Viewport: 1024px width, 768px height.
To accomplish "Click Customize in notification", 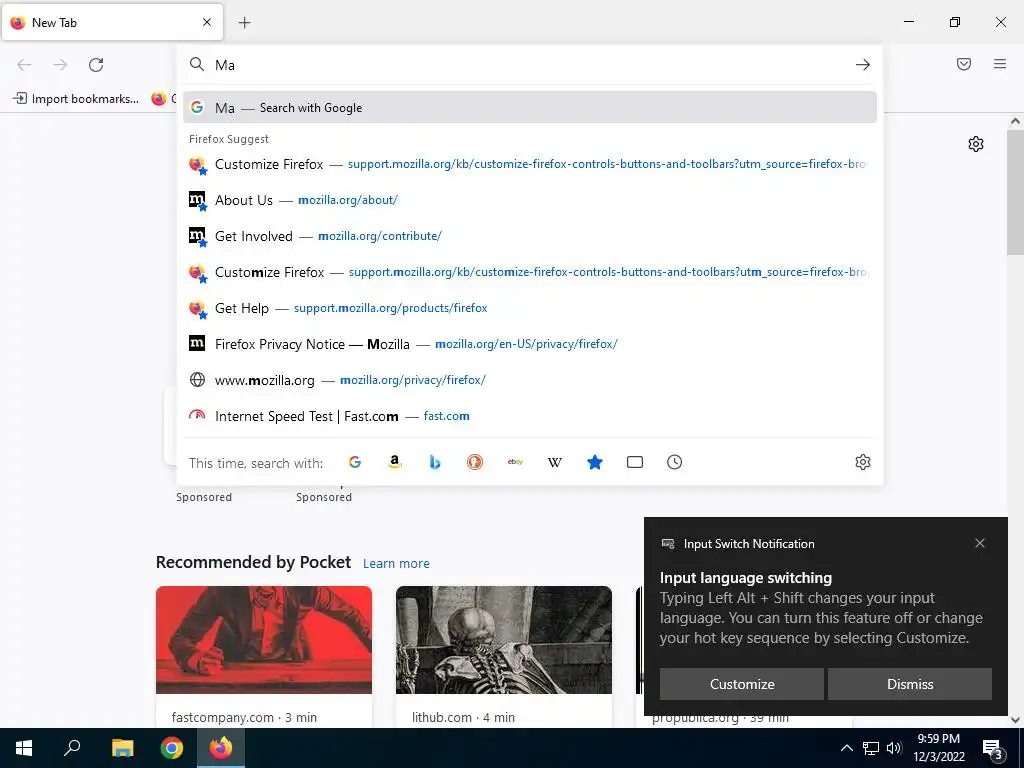I will pyautogui.click(x=742, y=684).
